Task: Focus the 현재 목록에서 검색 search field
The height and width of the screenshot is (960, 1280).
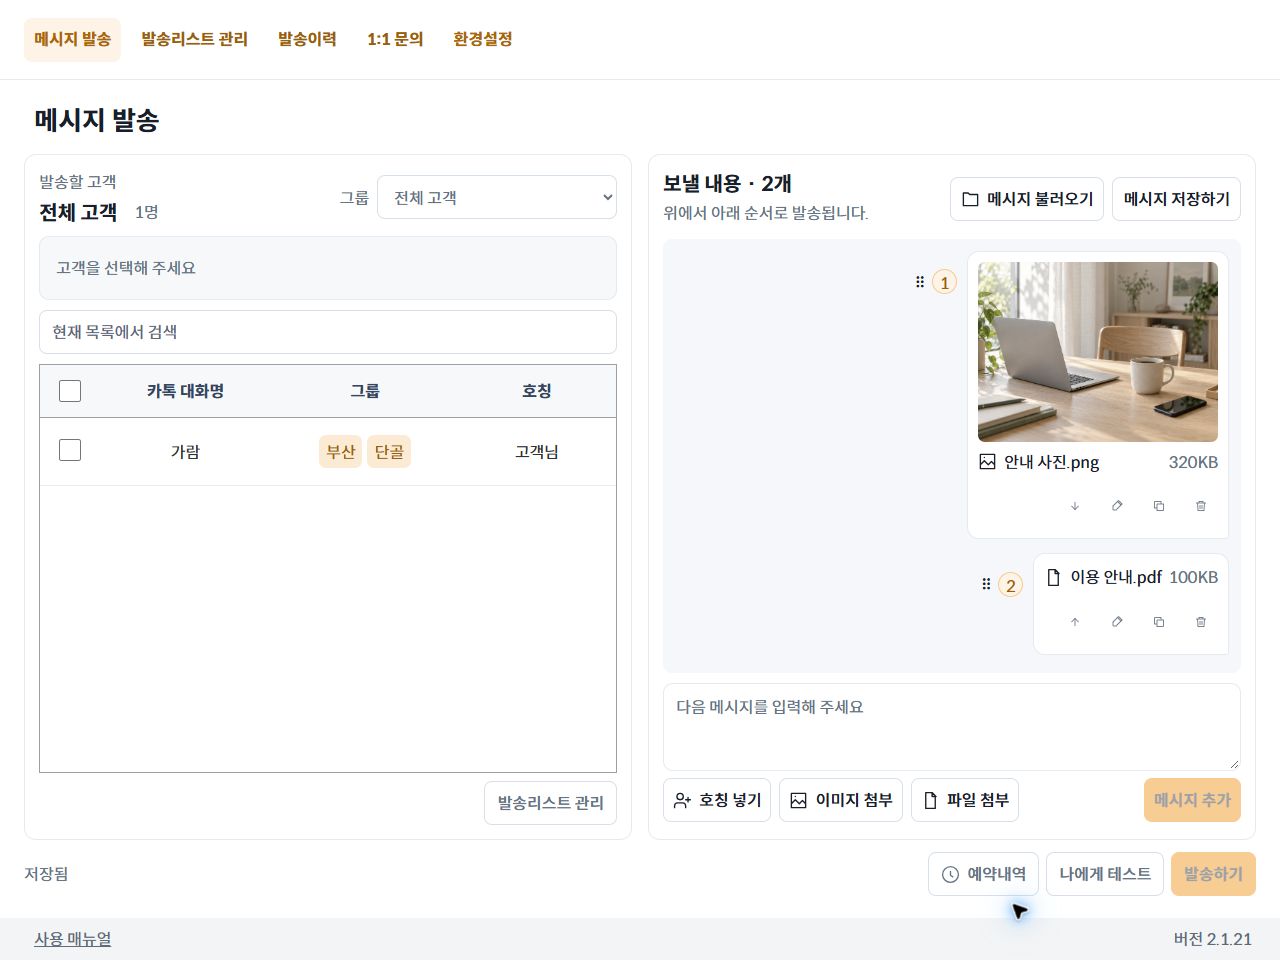Action: (x=328, y=332)
